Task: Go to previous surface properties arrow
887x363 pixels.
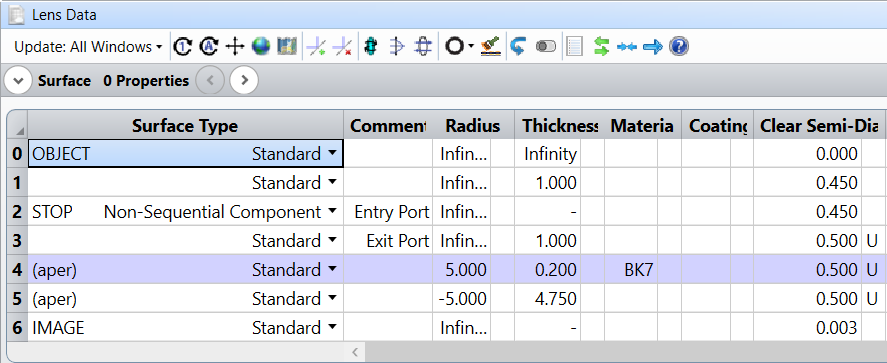Action: pos(210,81)
